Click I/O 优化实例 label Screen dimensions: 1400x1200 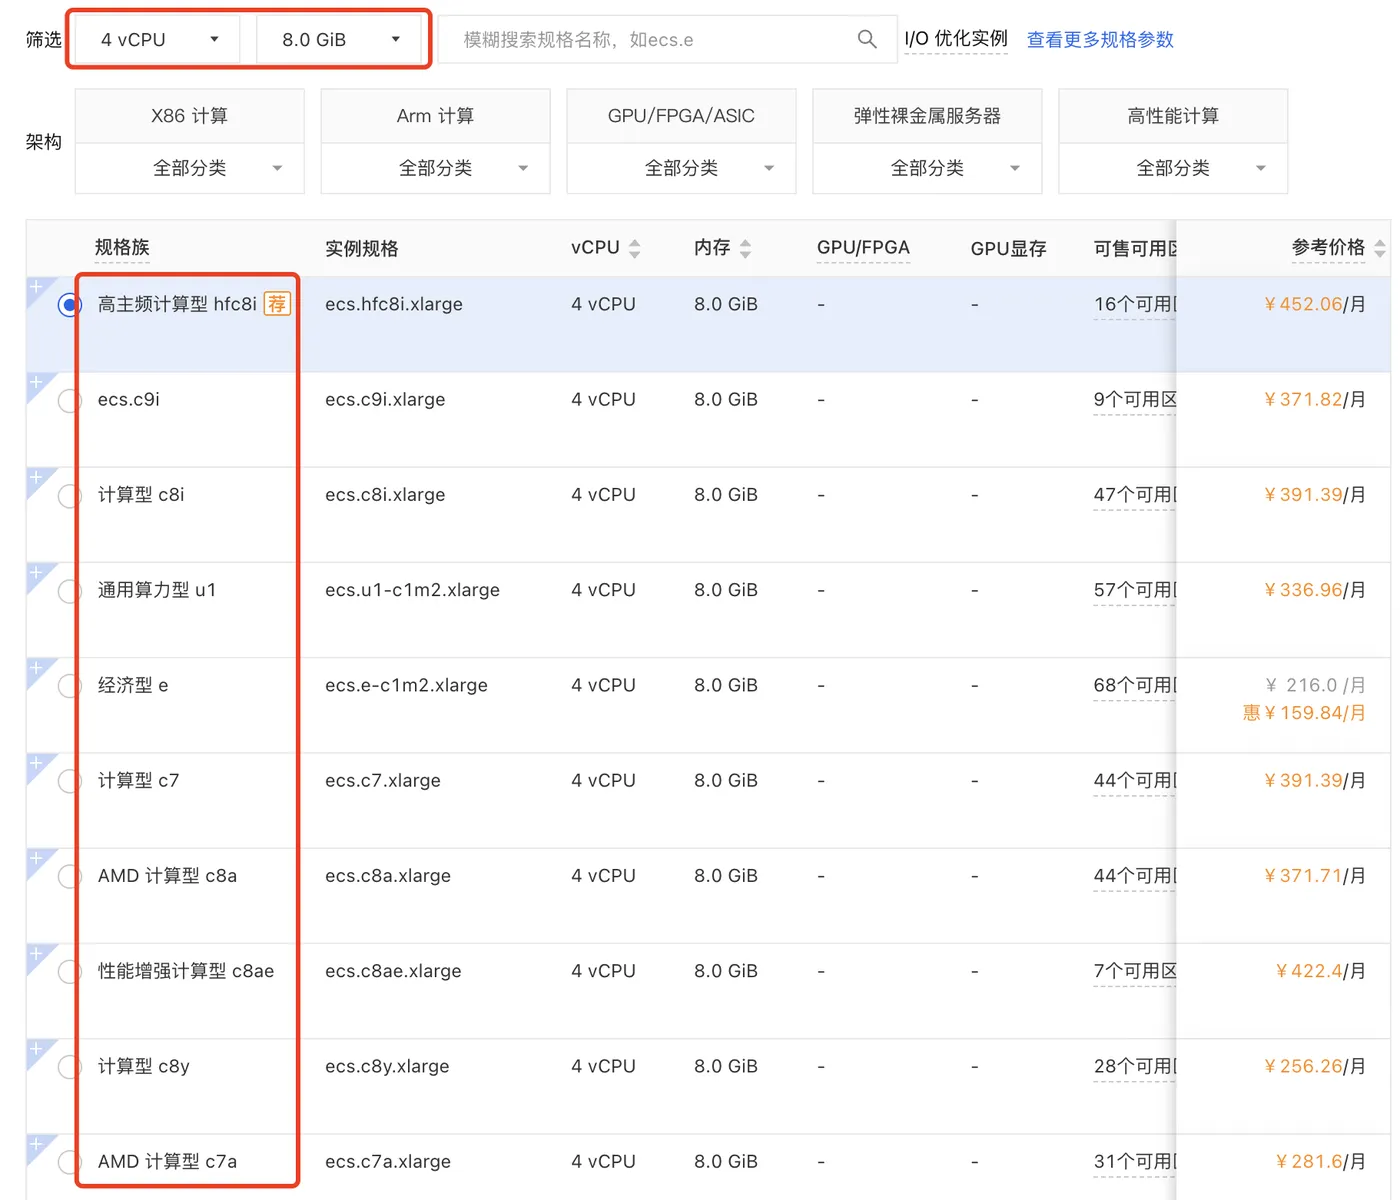click(x=956, y=39)
